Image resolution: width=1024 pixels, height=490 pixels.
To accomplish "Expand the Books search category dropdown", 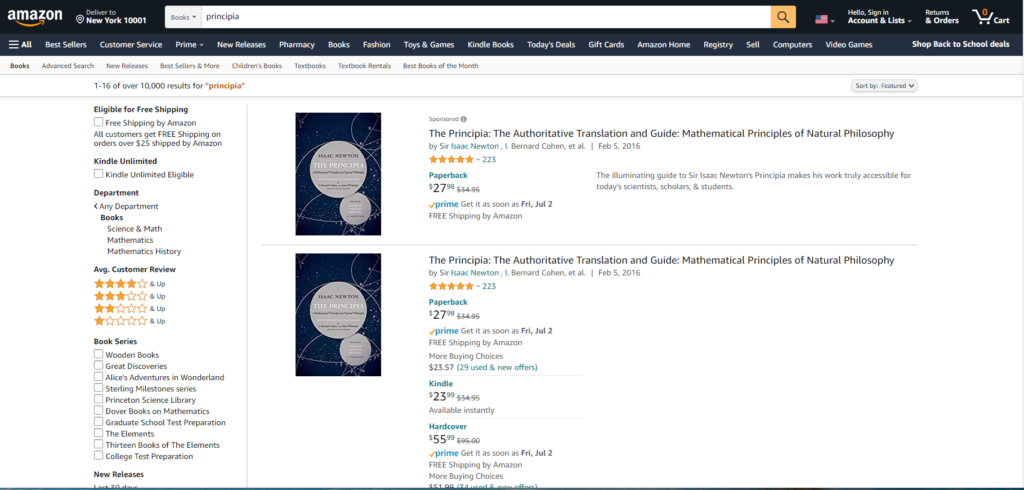I will tap(183, 18).
